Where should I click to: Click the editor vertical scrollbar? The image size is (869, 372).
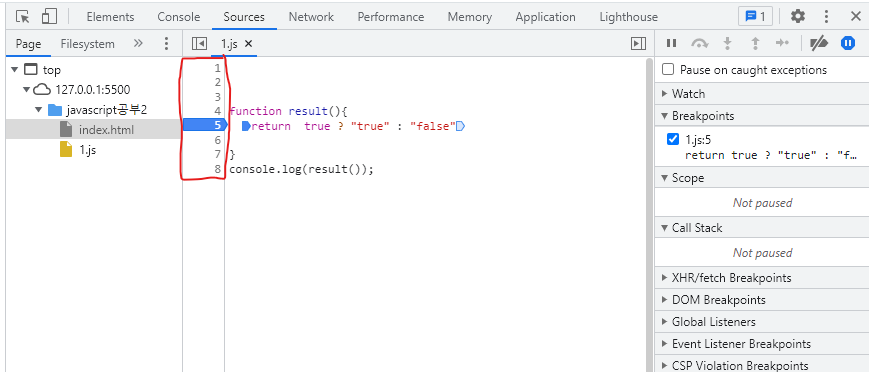coord(650,214)
